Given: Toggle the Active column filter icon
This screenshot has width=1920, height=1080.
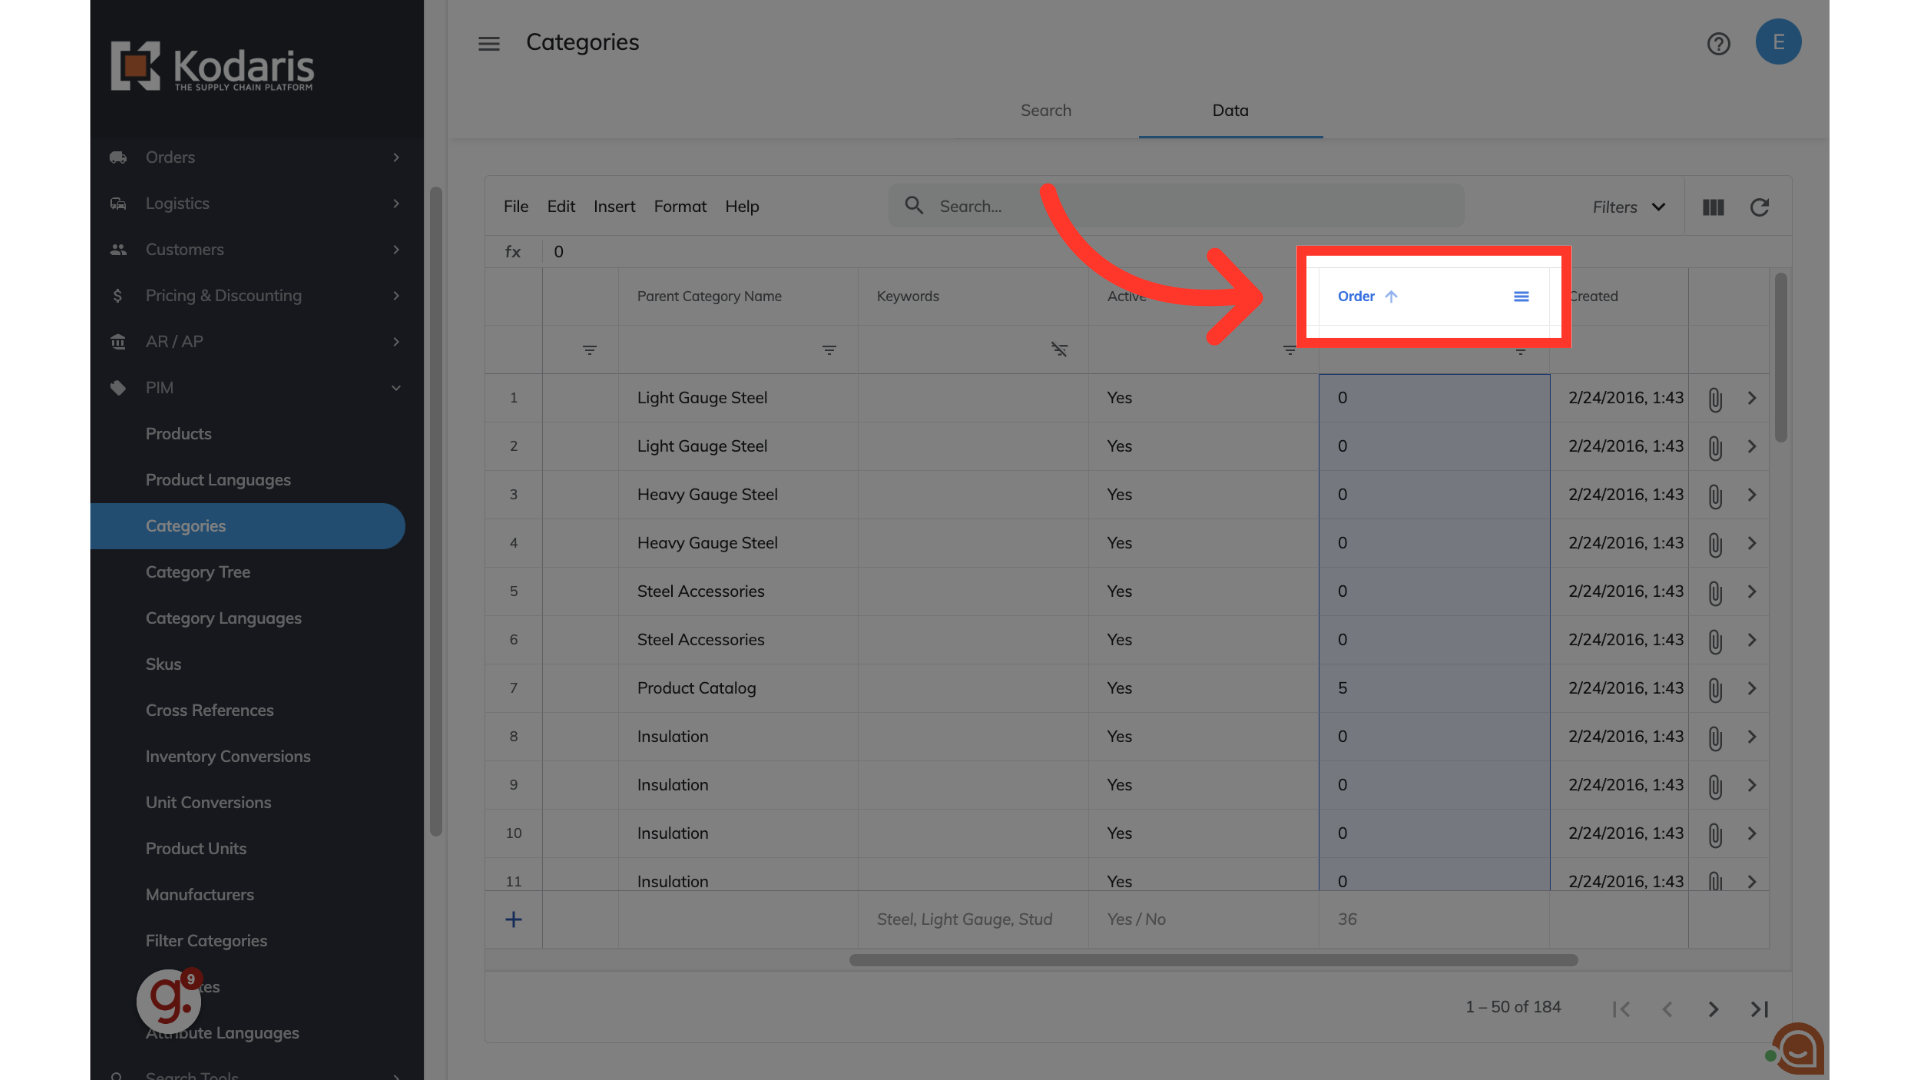Looking at the screenshot, I should [1289, 350].
